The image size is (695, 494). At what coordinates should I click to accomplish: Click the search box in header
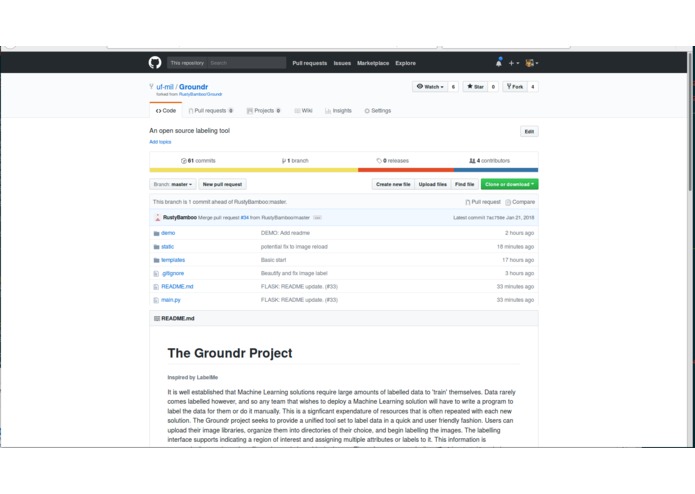(246, 63)
